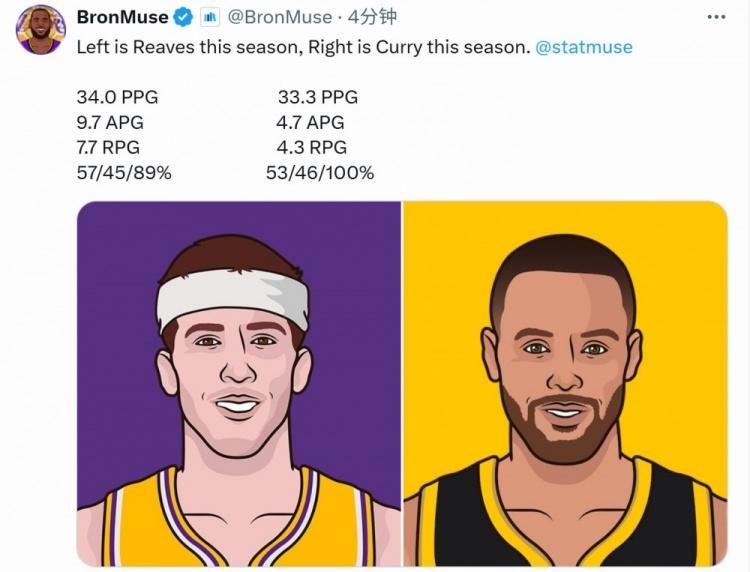
Task: Open the @statmuse mention link
Action: 584,47
